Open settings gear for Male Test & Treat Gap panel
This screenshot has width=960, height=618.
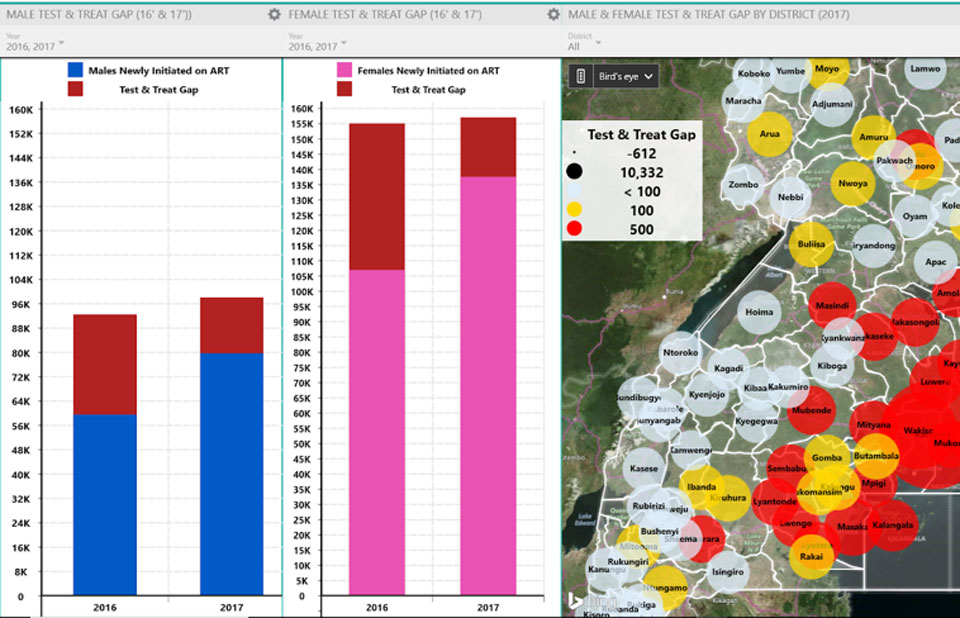[274, 14]
